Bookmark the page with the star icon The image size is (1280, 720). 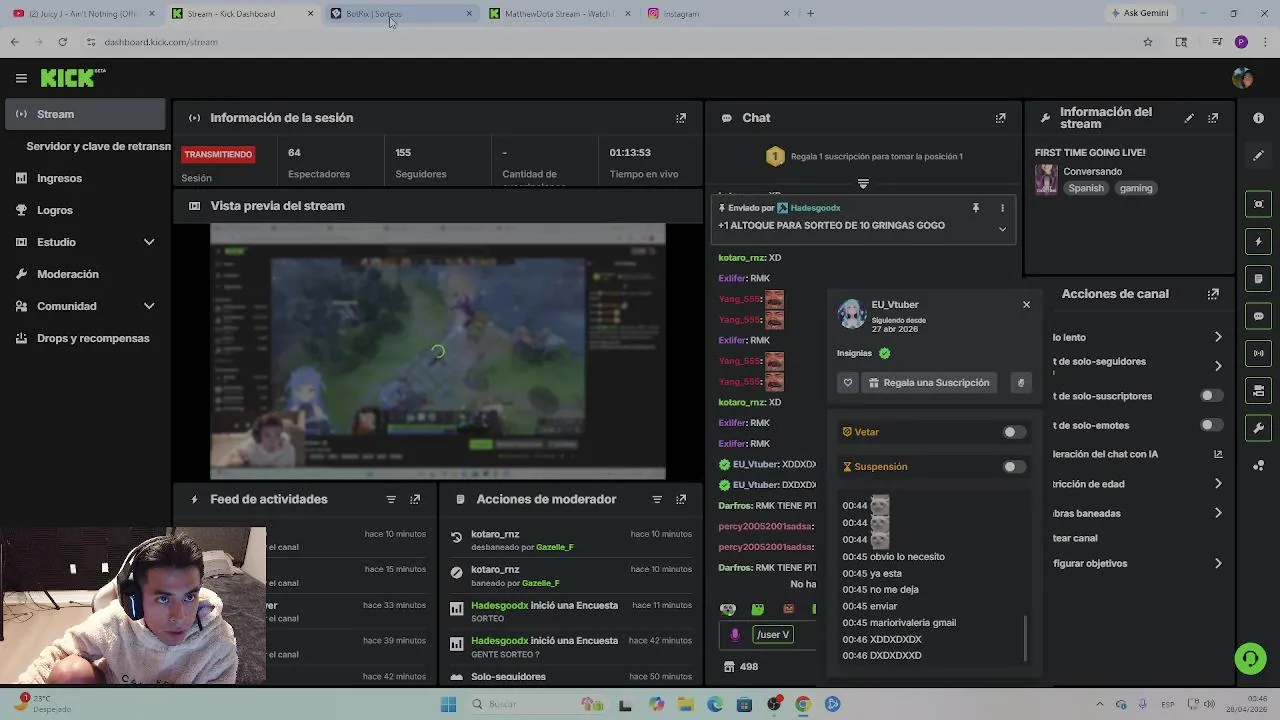(x=1148, y=42)
